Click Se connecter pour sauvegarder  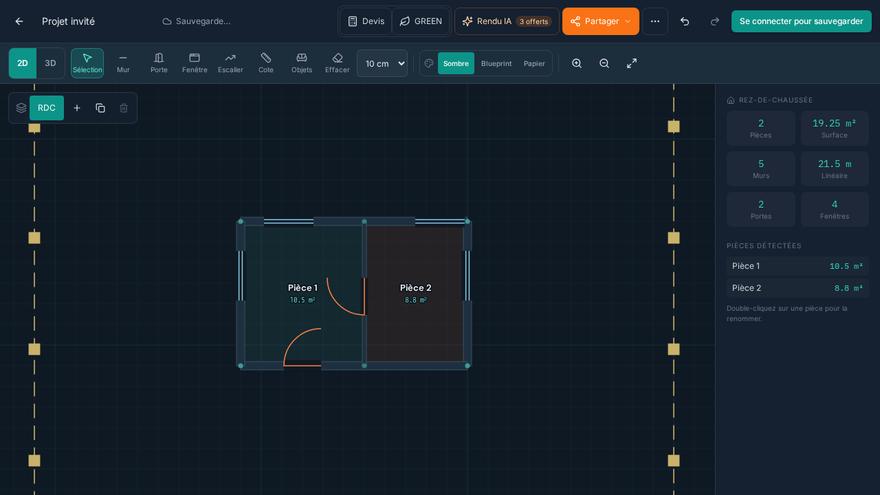click(x=801, y=21)
